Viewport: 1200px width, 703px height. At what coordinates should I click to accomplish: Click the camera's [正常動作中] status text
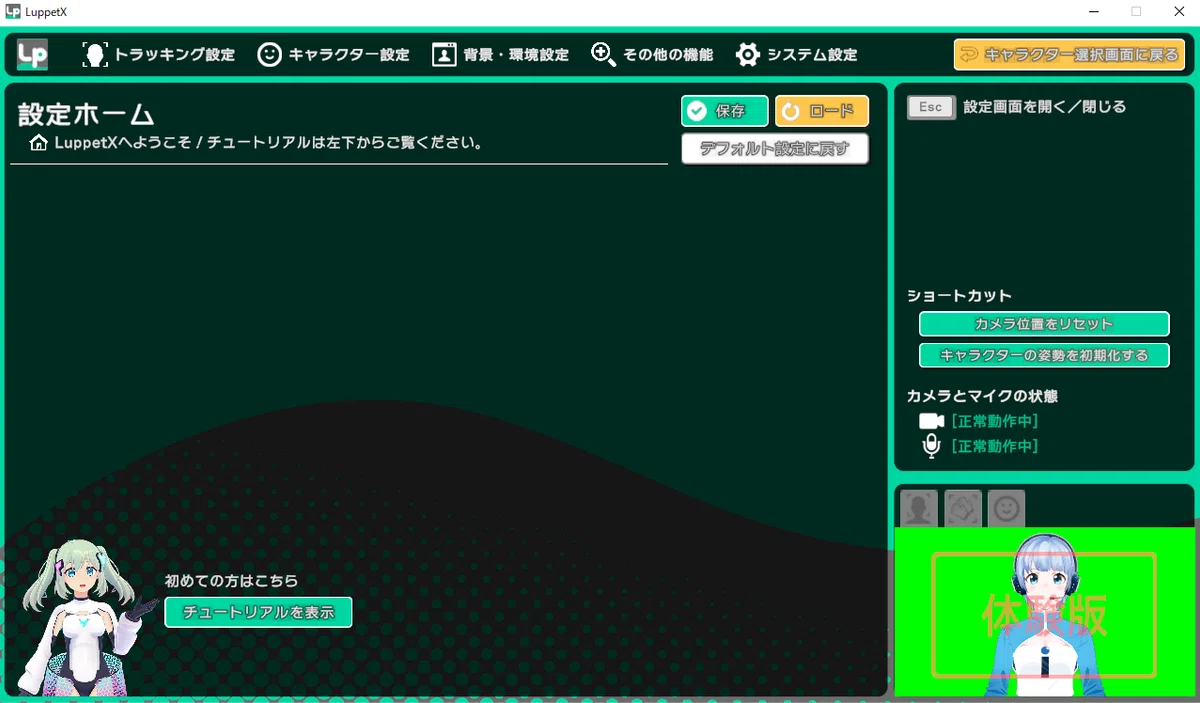tap(995, 421)
